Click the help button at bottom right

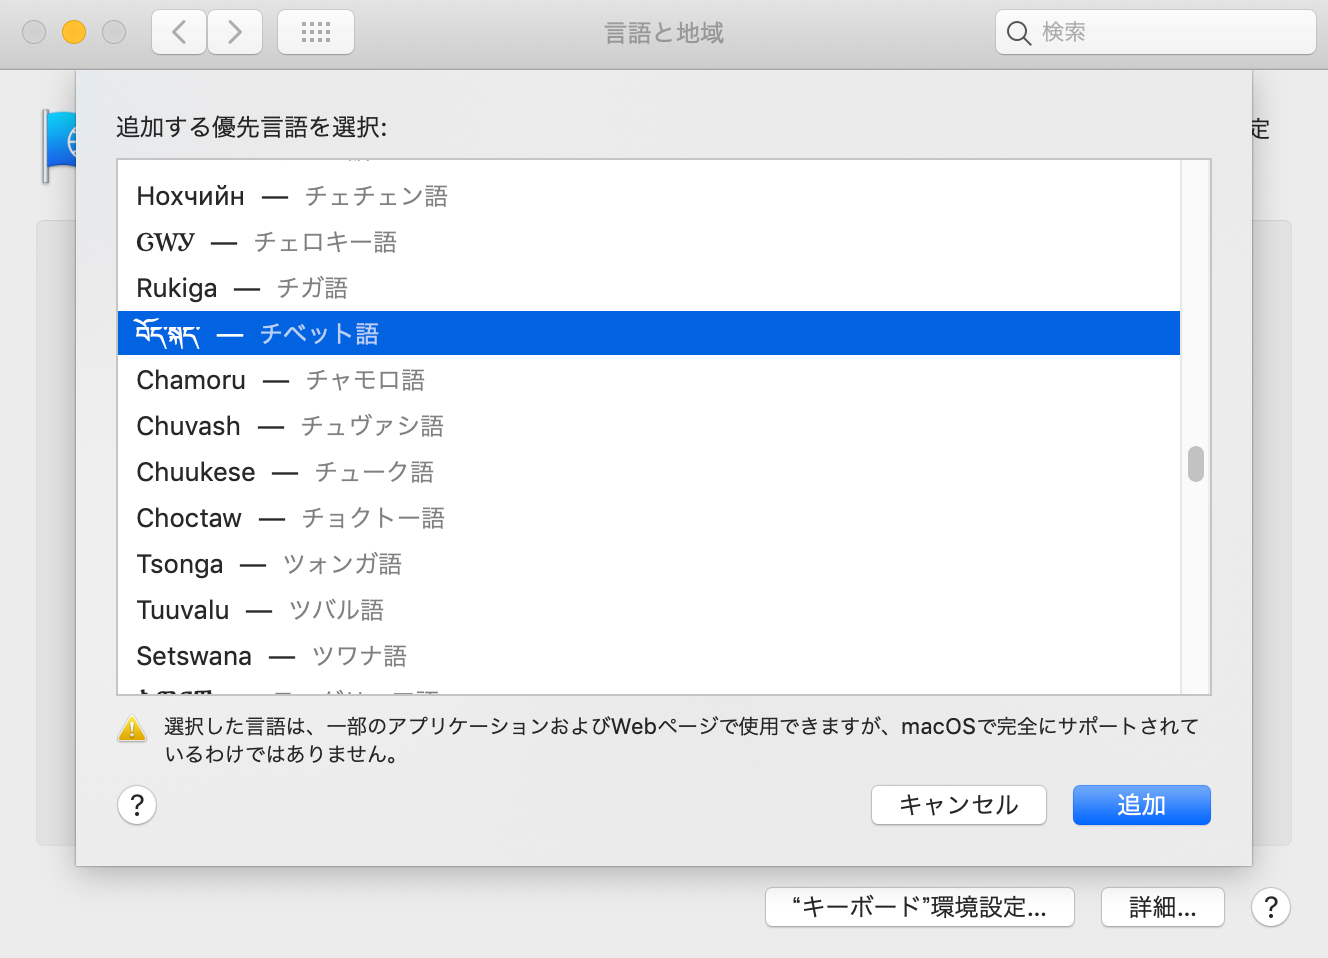point(1270,907)
